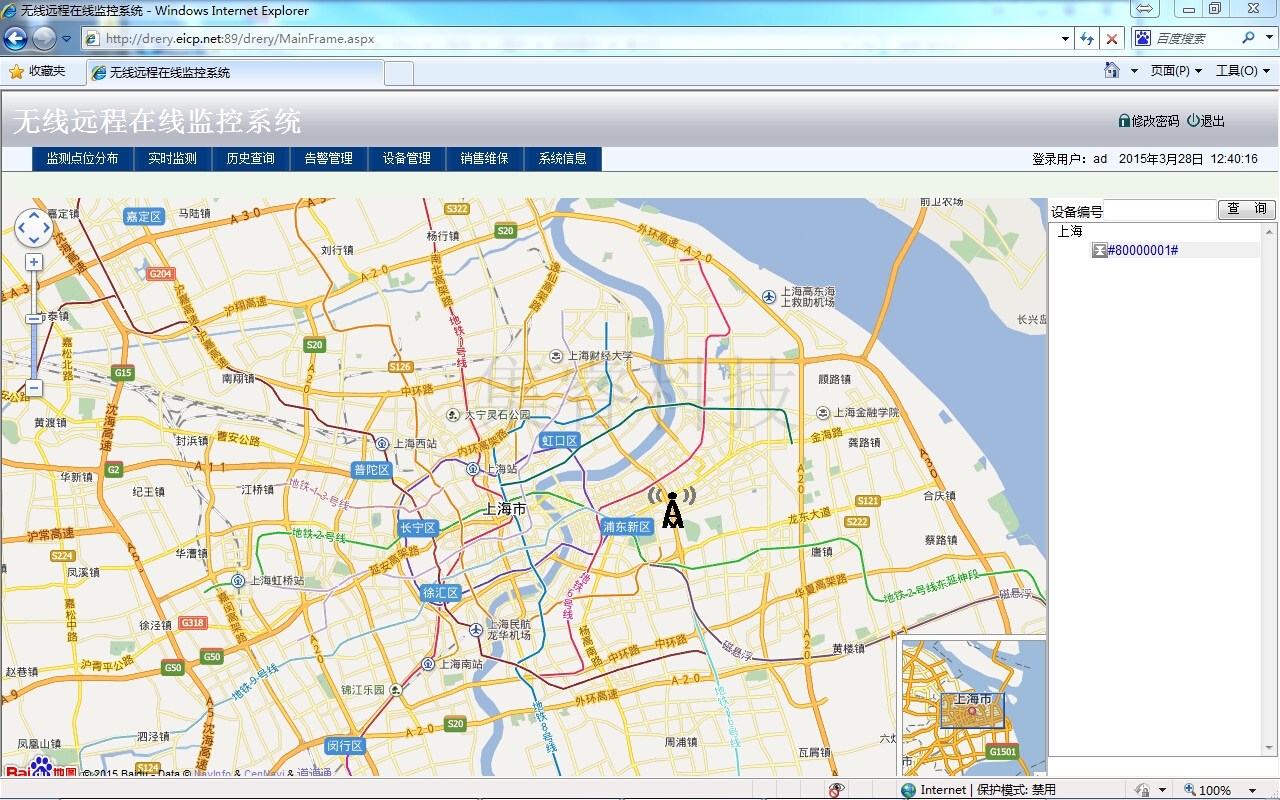Image resolution: width=1280 pixels, height=800 pixels.
Task: Expand the Home button dropdown arrow
Action: click(x=1134, y=71)
